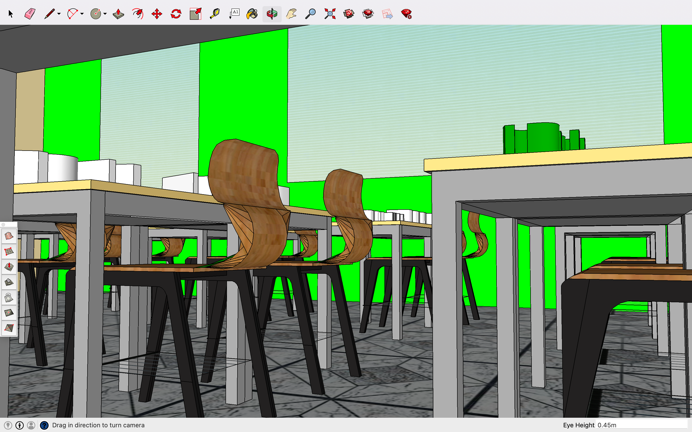Pick the Paint Bucket tool
692x432 pixels.
(x=252, y=14)
